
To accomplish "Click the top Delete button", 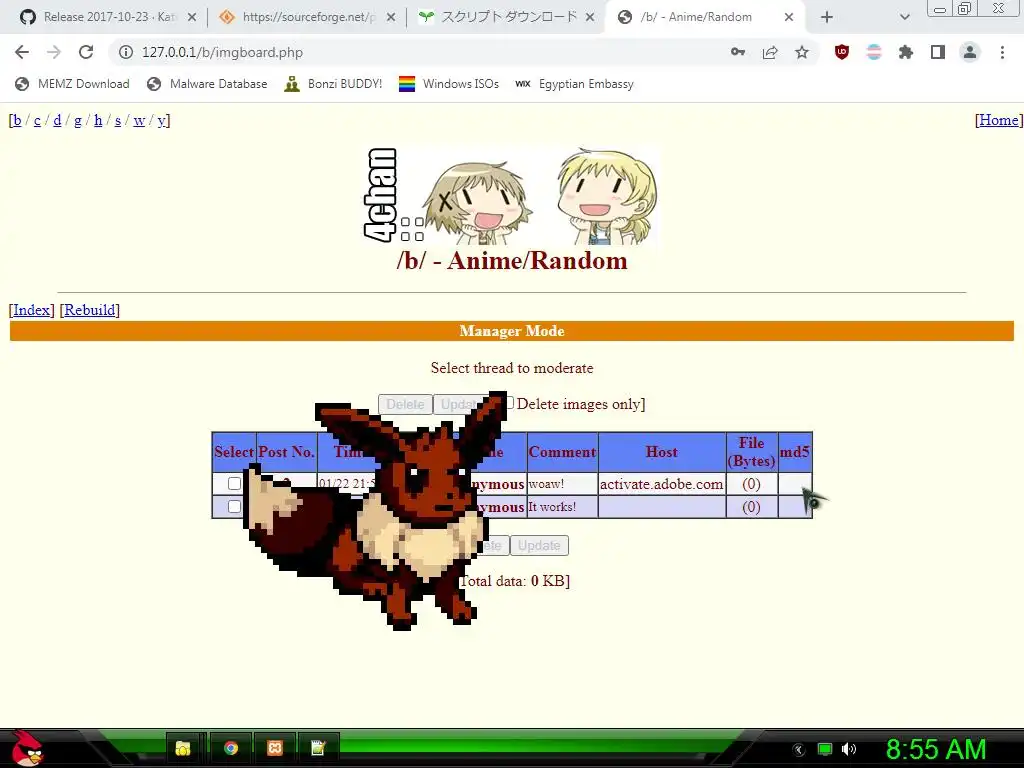I will 405,404.
